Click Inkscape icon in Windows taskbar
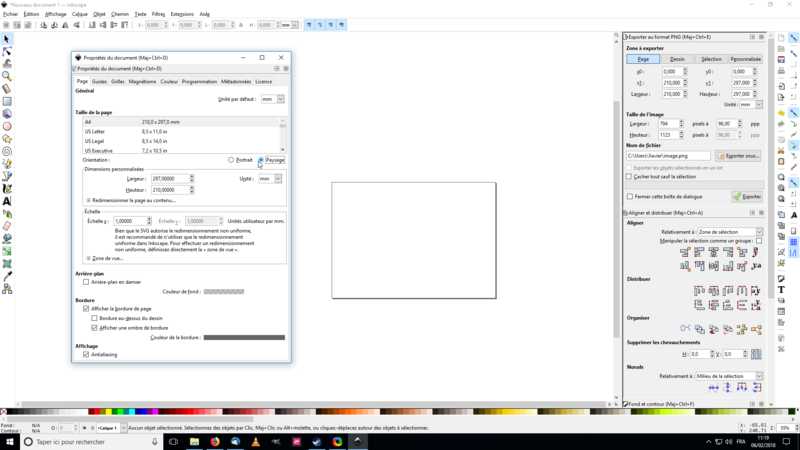The width and height of the screenshot is (800, 450). 358,441
